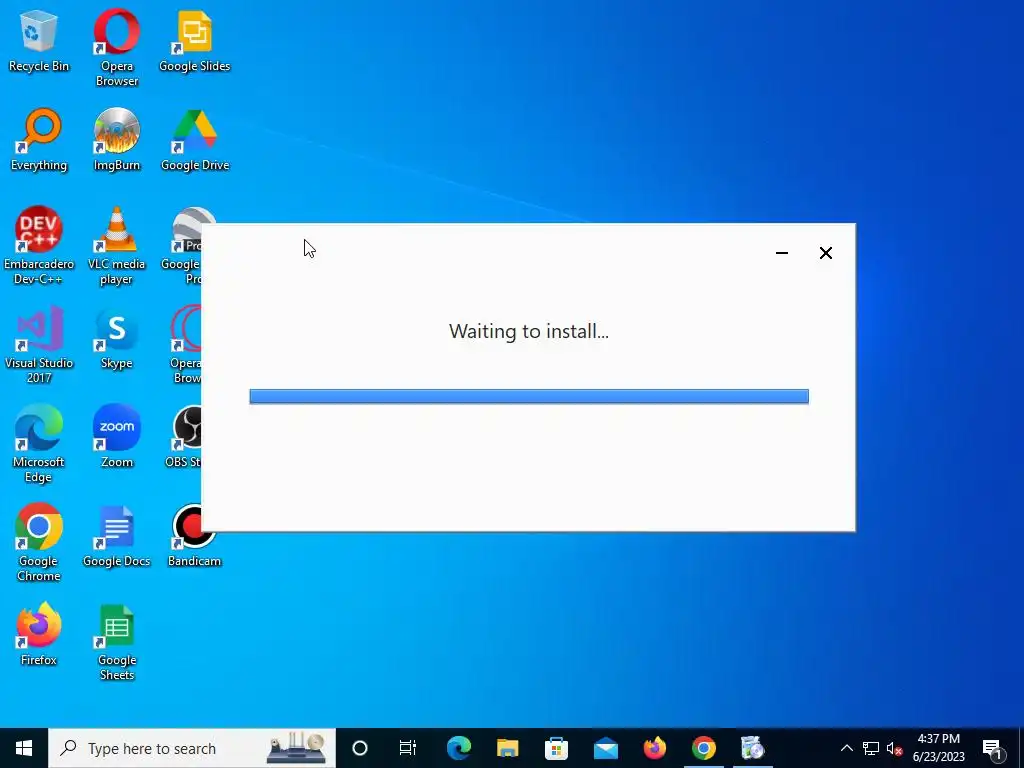Open the Mail app from the taskbar
Screen dimensions: 1024x768
[x=605, y=748]
